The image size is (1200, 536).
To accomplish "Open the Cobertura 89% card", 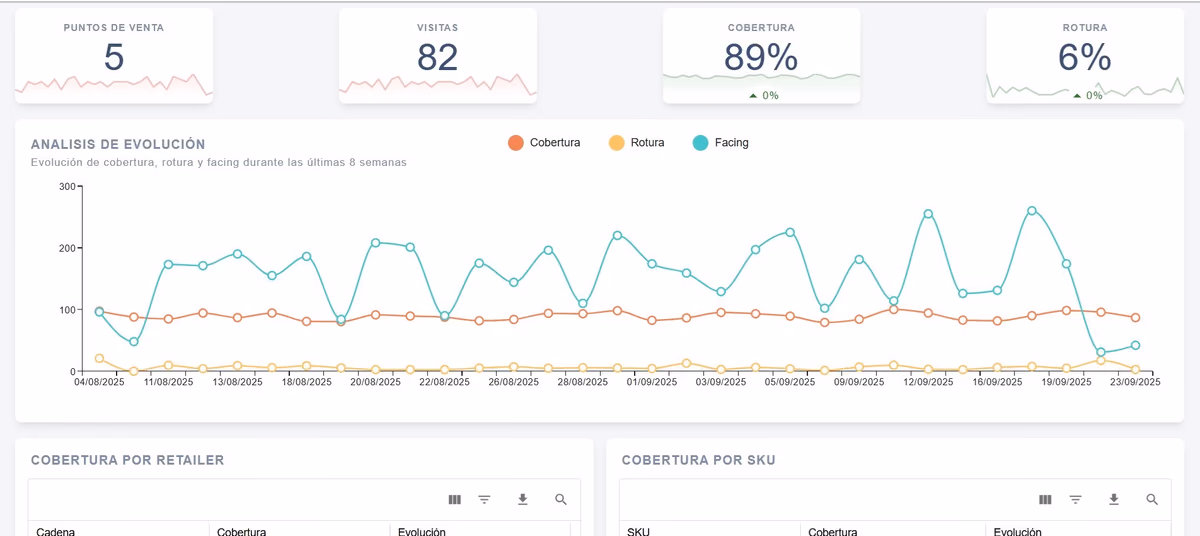I will tap(761, 55).
